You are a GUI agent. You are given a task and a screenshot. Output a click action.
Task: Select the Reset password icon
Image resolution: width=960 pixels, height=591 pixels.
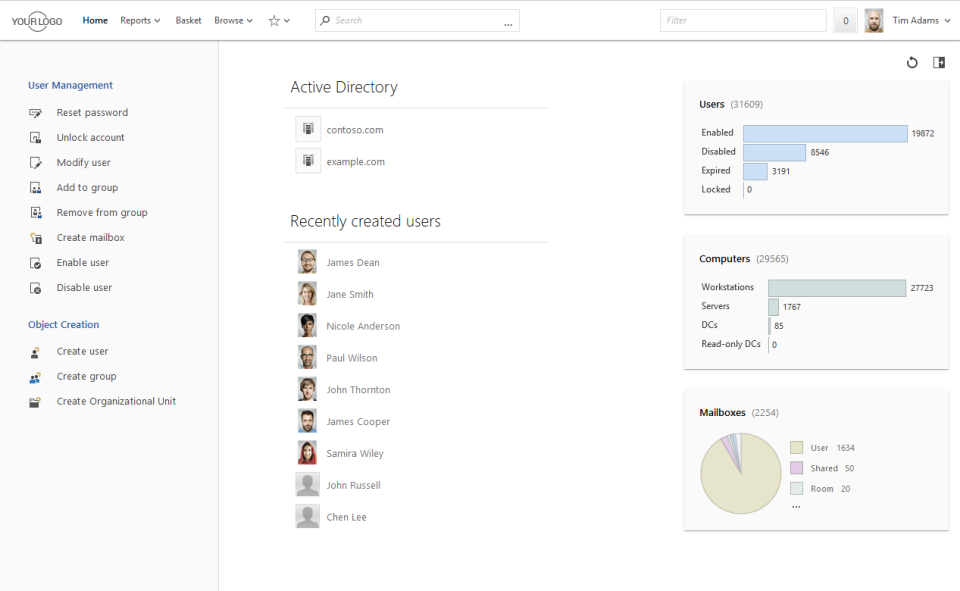point(33,112)
